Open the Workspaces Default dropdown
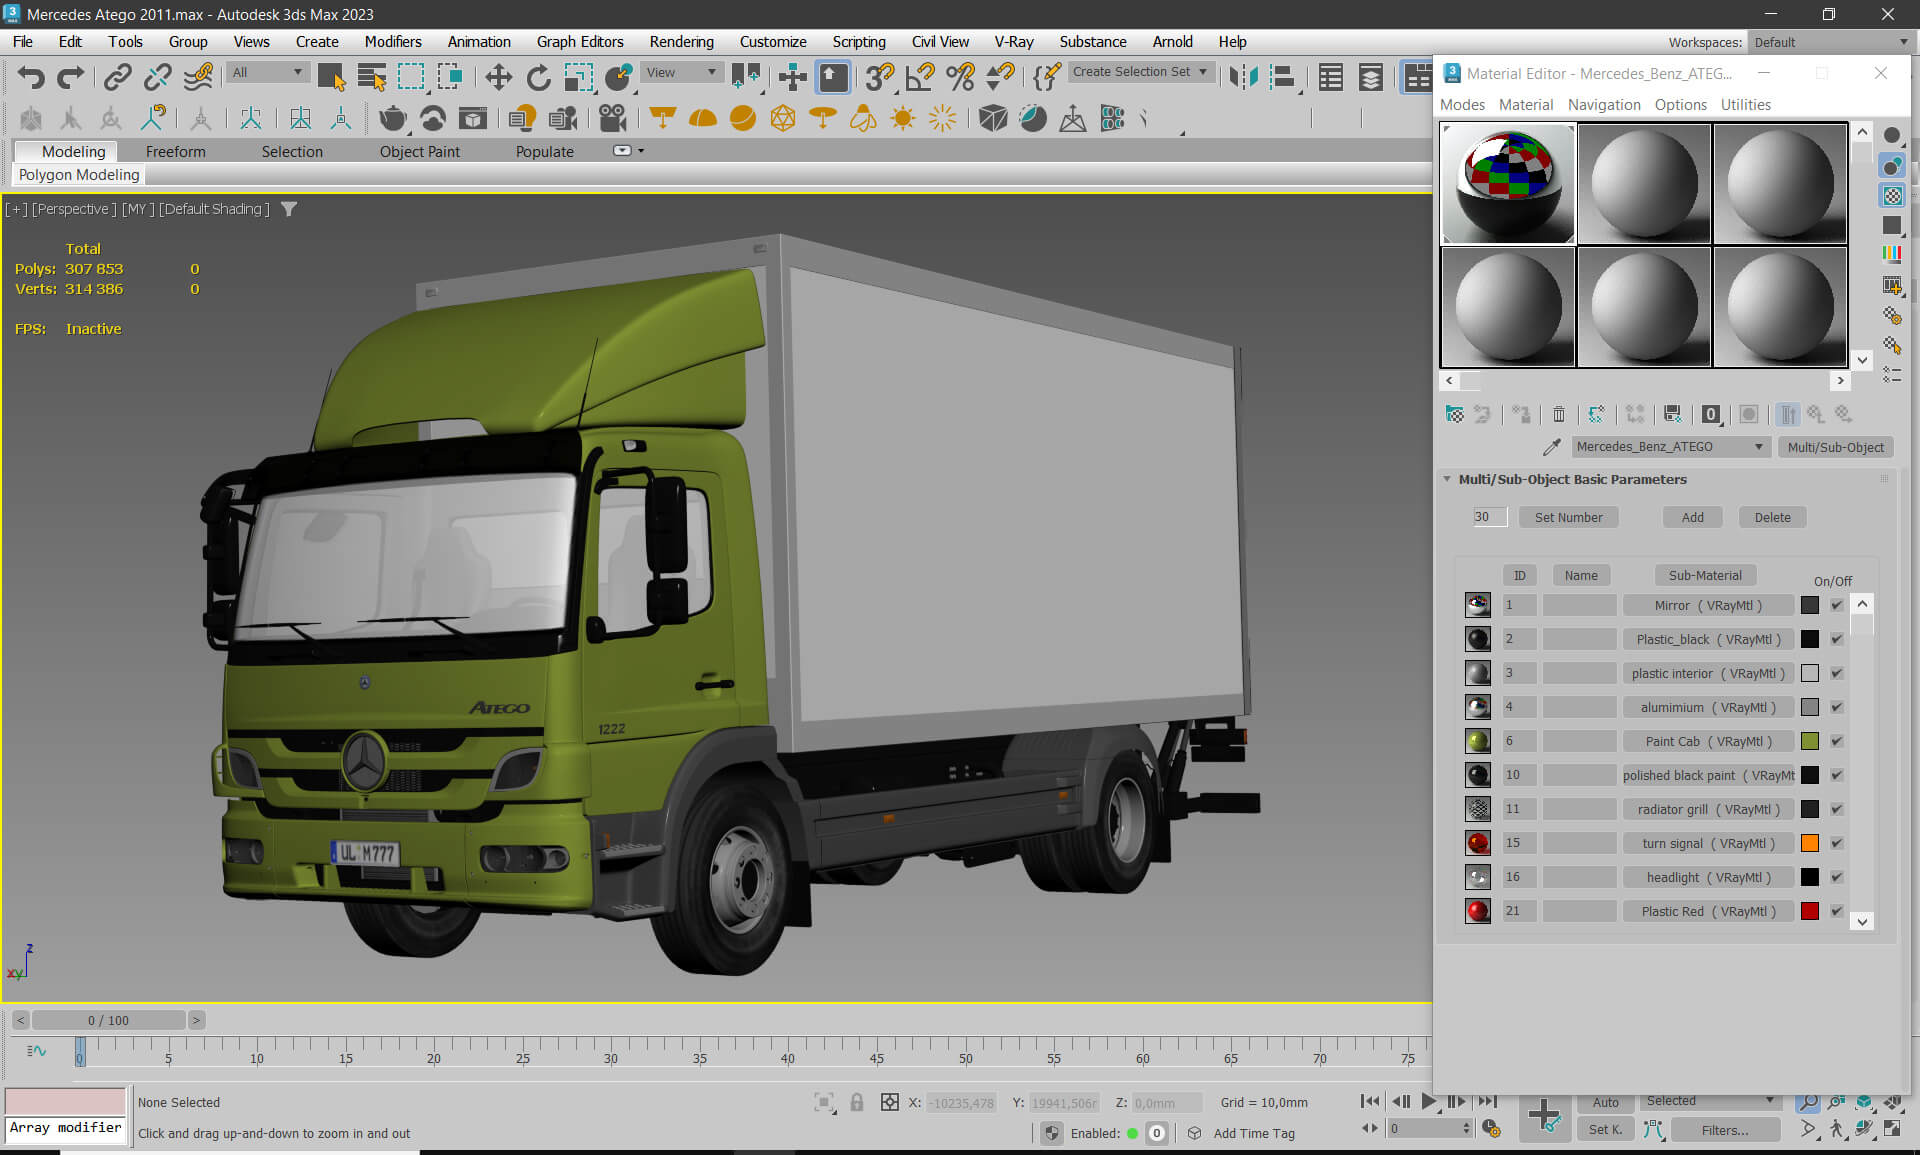The width and height of the screenshot is (1920, 1155). (x=1829, y=42)
